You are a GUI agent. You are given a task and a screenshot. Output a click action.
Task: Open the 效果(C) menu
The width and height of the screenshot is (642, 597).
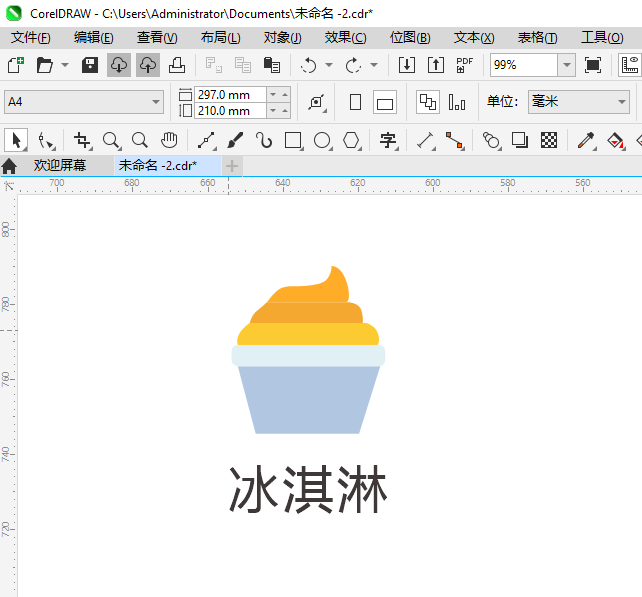tap(346, 38)
